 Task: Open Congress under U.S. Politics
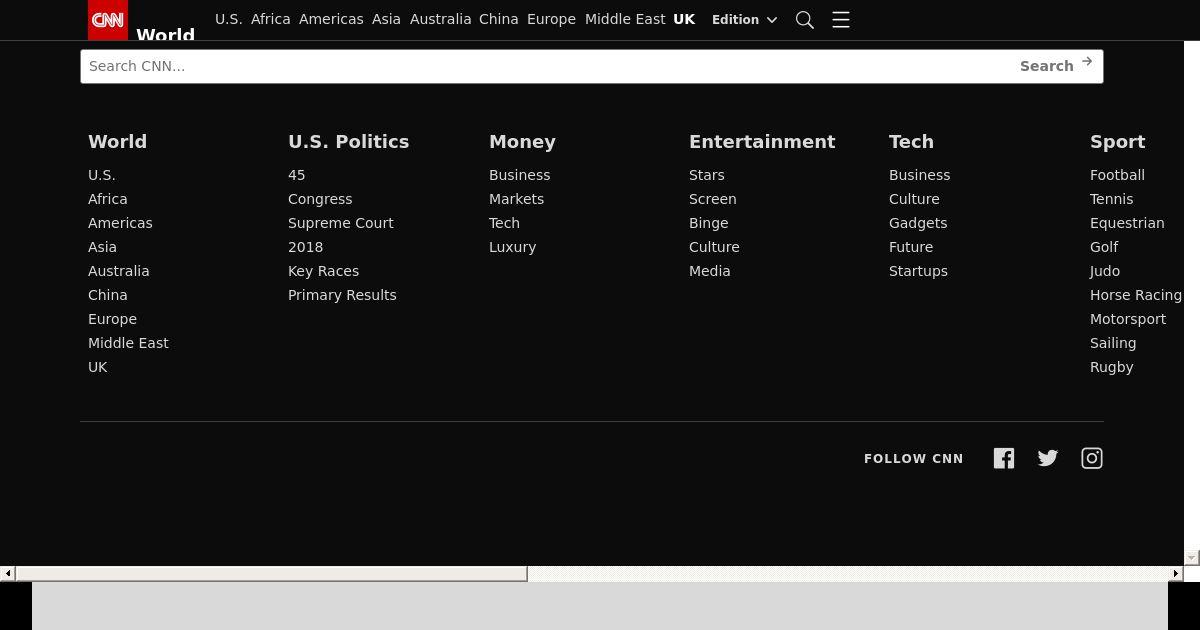[320, 199]
